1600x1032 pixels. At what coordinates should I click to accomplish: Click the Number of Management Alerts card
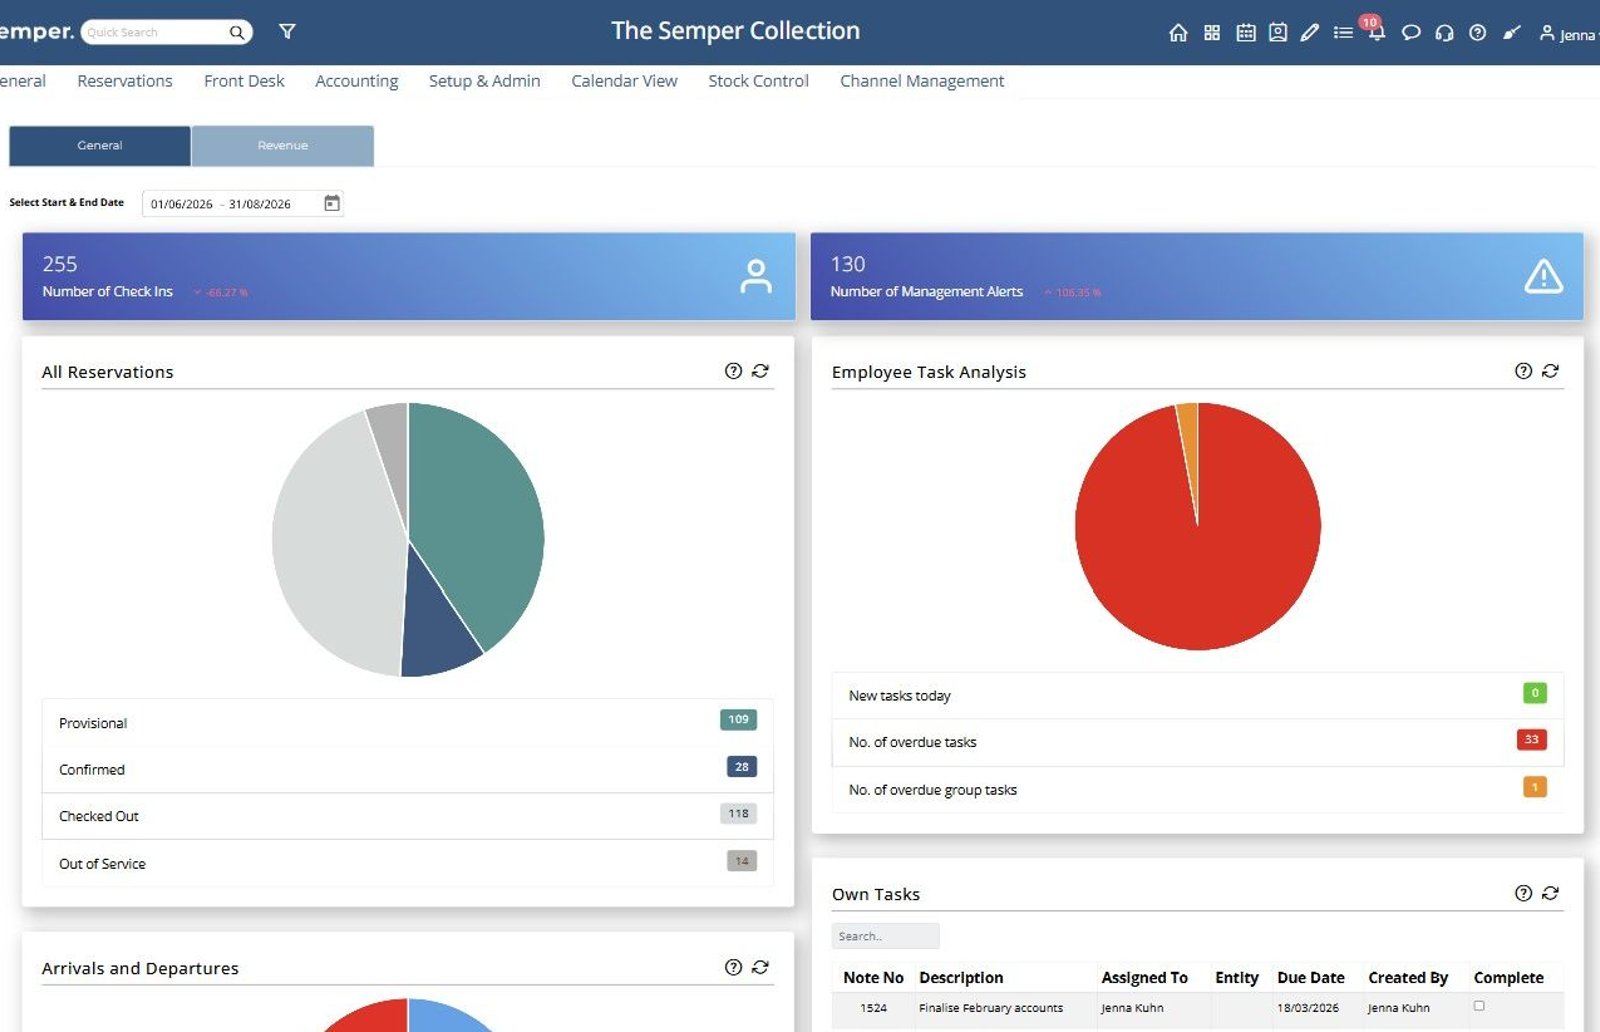1197,277
